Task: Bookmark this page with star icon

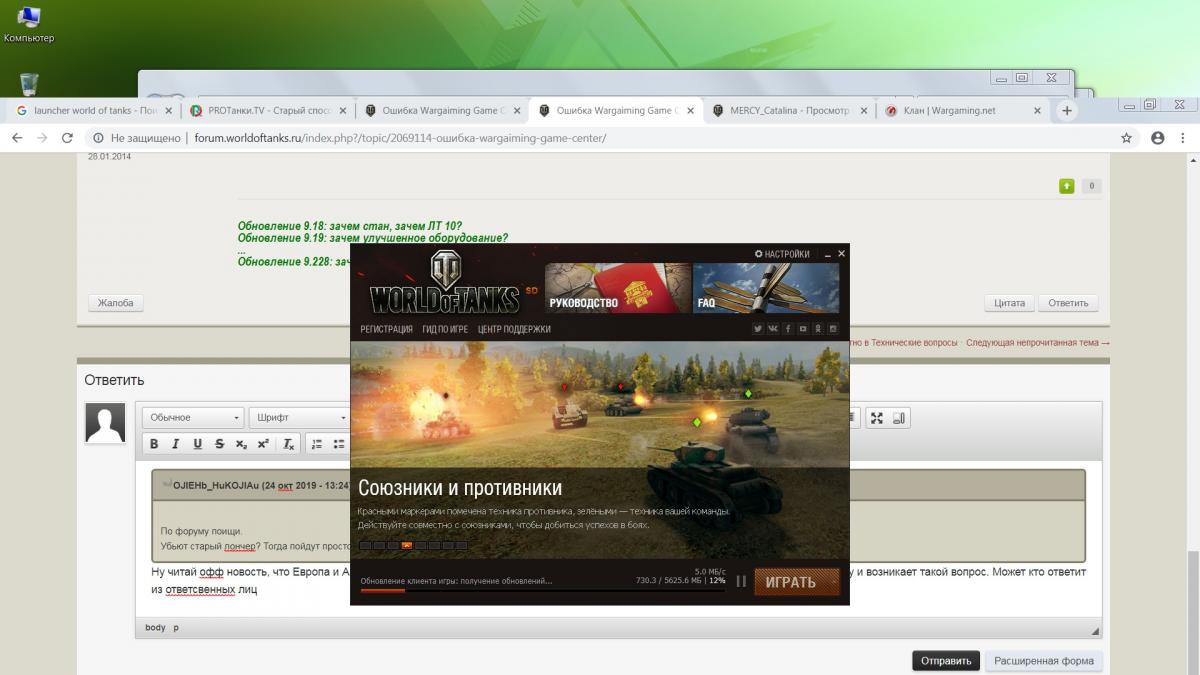Action: [1127, 138]
